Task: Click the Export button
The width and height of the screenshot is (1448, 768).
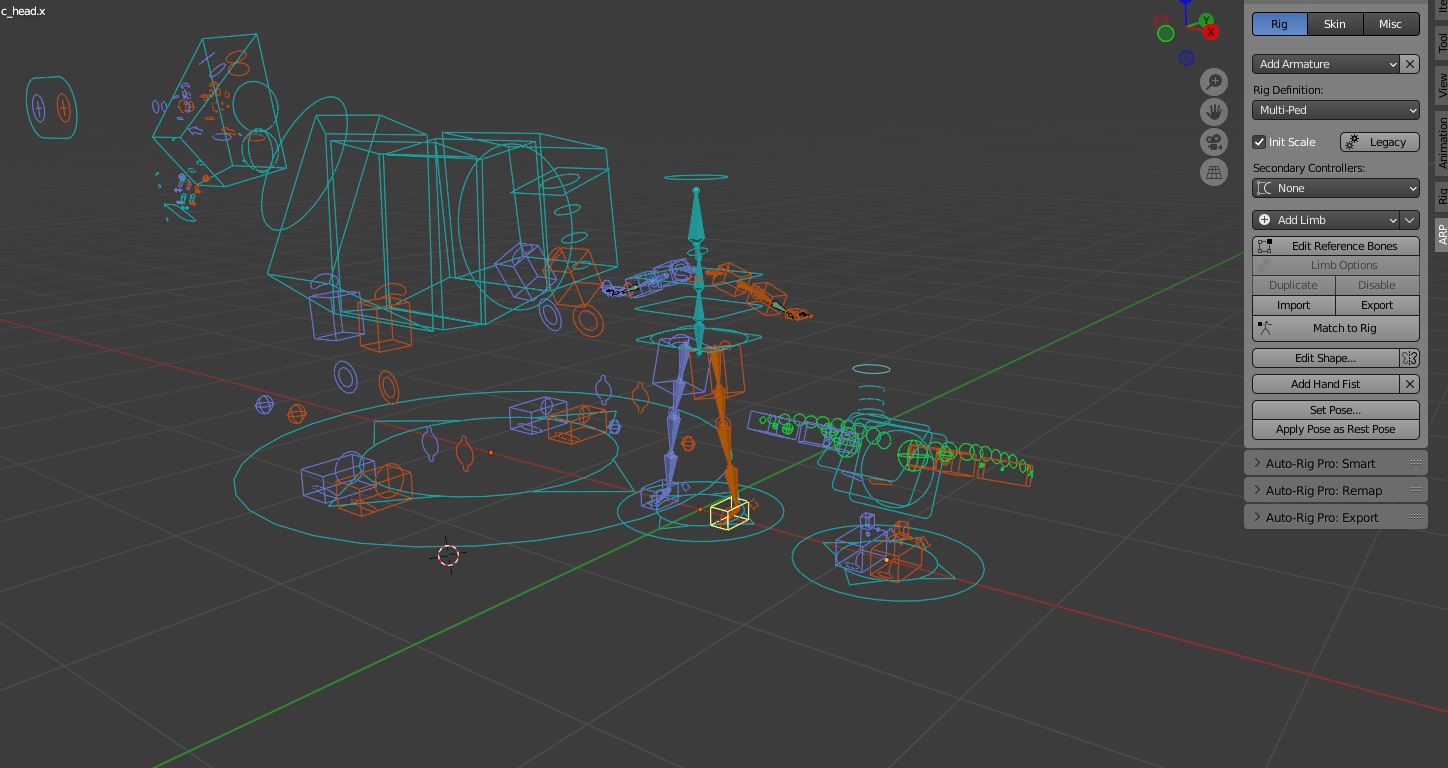Action: (x=1377, y=305)
